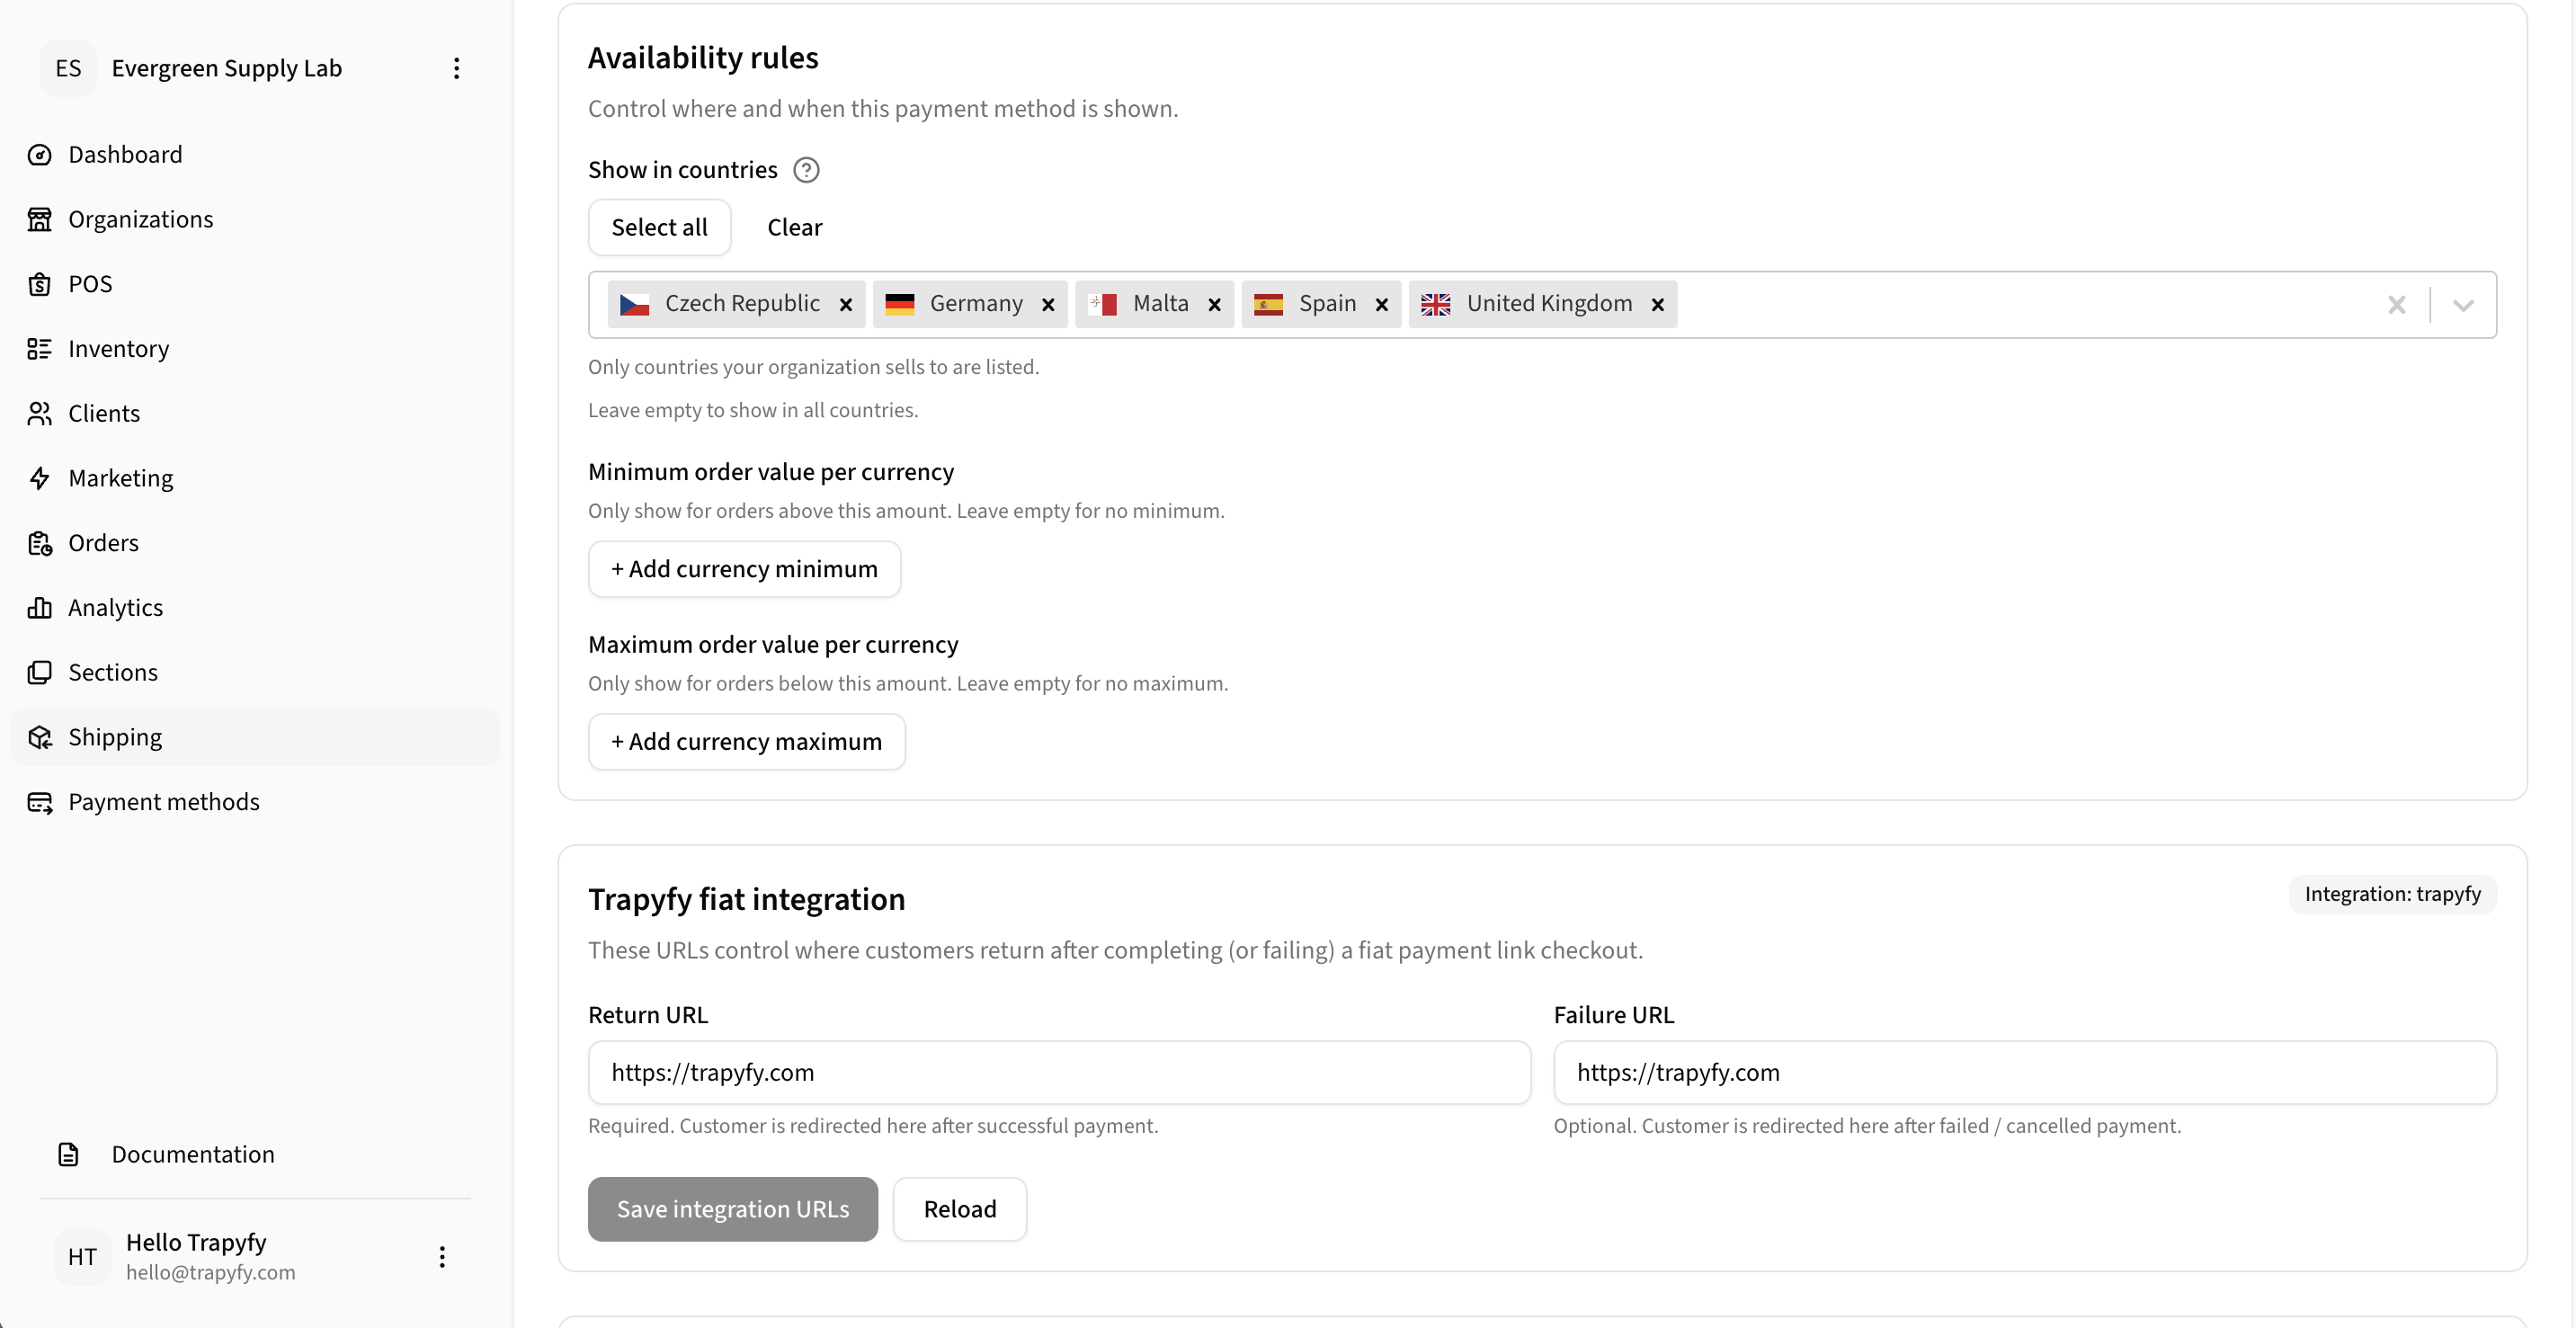Click the United Kingdom flag in its tag
Screen dimensions: 2576x1328
pyautogui.click(x=1436, y=304)
